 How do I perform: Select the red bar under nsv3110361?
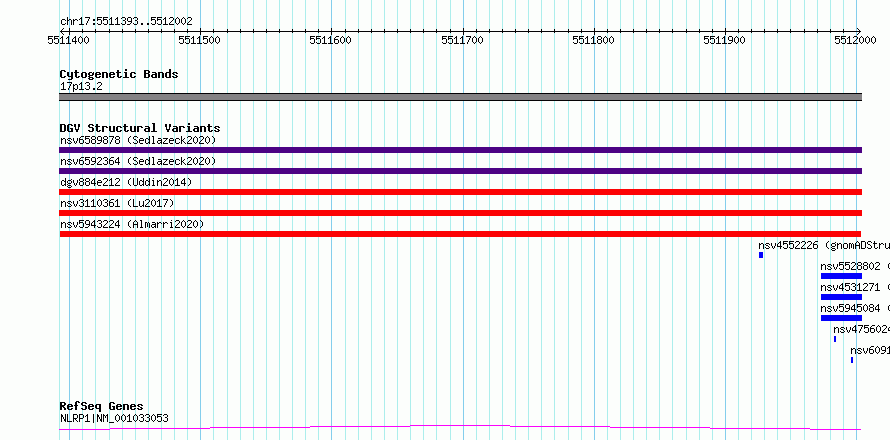click(460, 213)
